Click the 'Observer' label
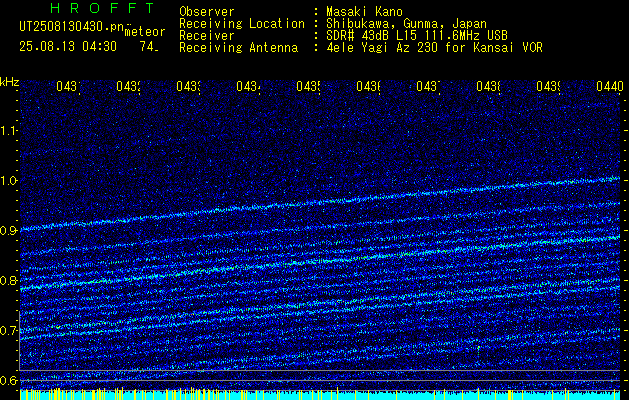Image resolution: width=629 pixels, height=400 pixels. tap(207, 12)
